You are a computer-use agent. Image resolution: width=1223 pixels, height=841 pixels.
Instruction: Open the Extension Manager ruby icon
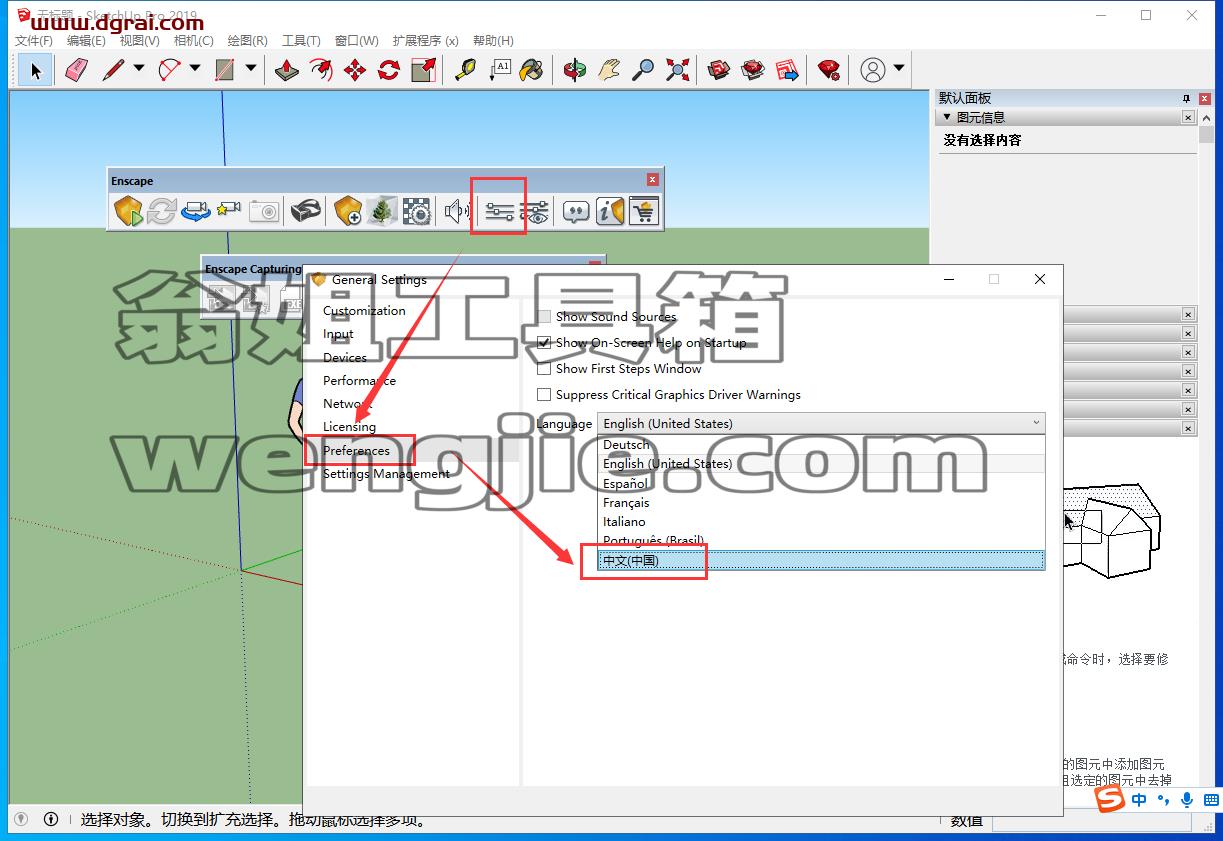point(829,70)
